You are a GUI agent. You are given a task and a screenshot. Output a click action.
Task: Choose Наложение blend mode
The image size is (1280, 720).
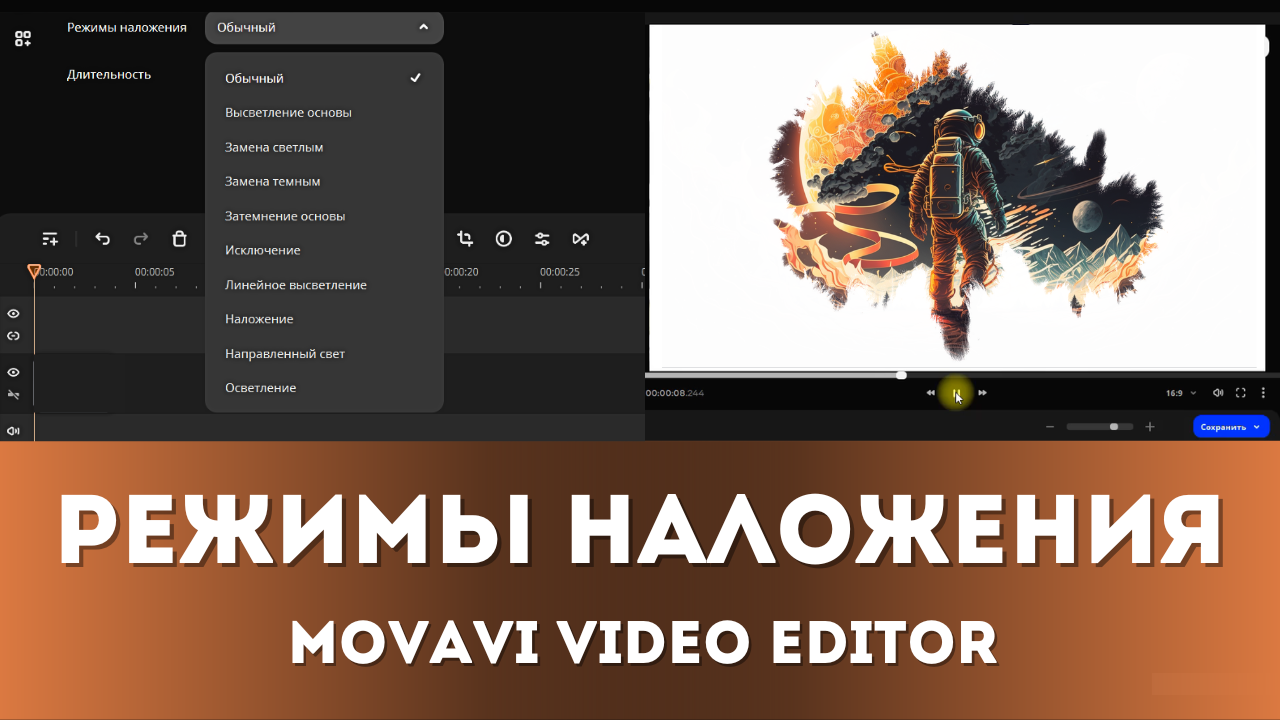324,319
